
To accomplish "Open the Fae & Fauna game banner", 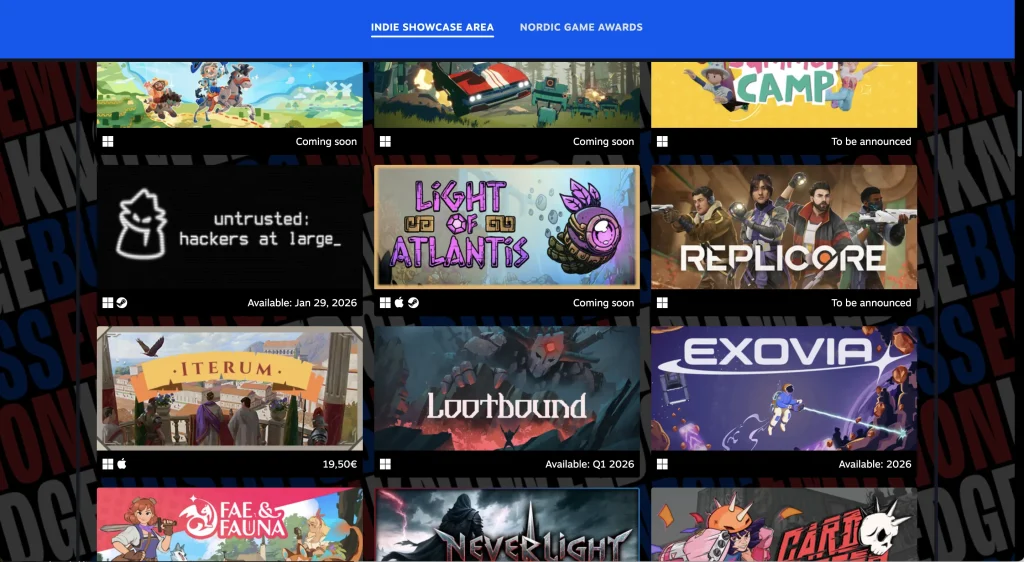I will [230, 525].
